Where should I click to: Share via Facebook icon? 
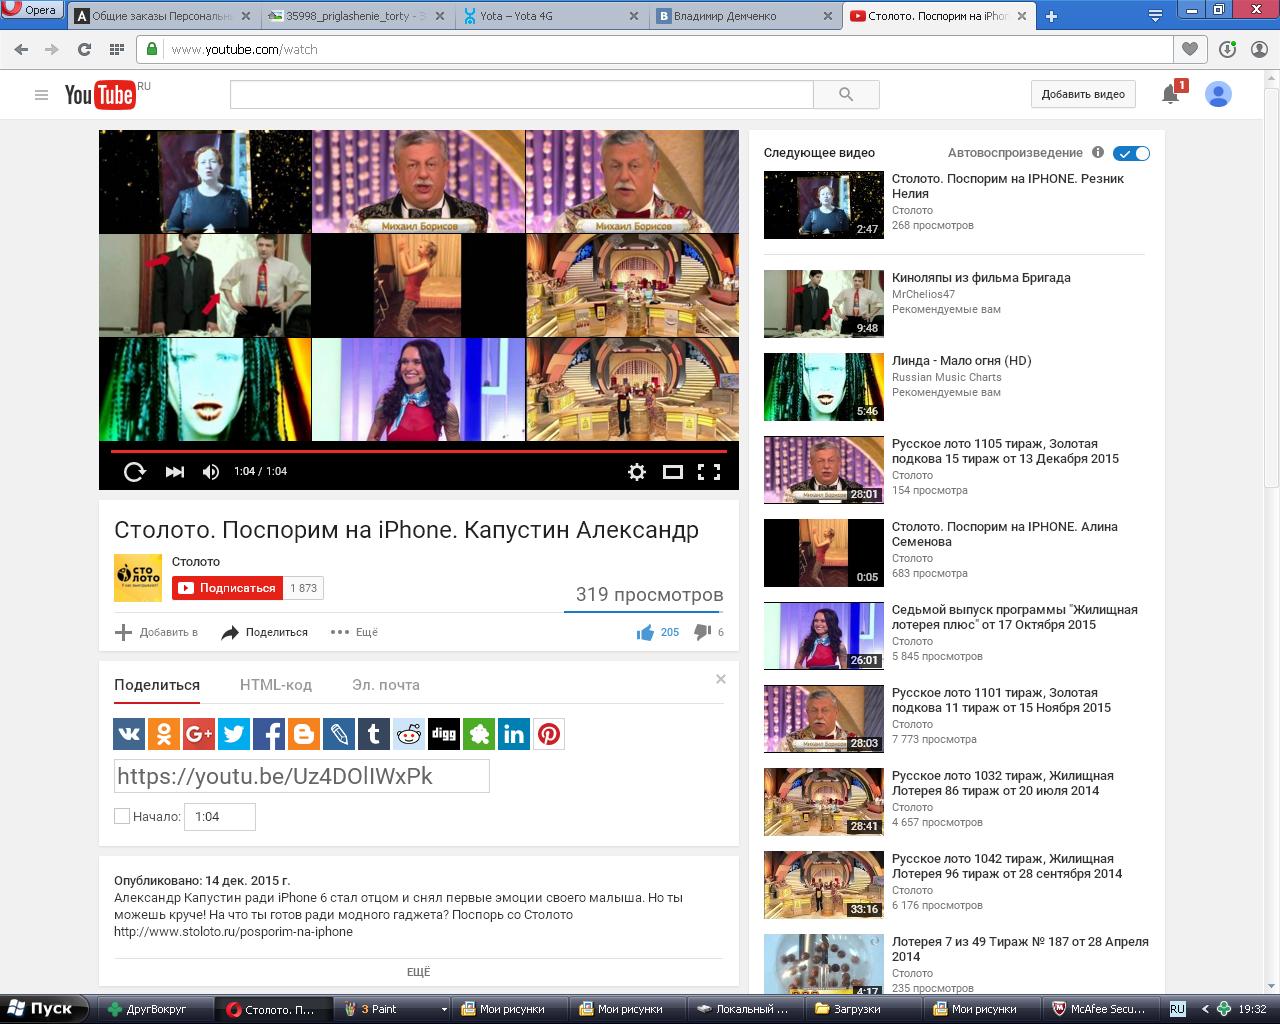[x=269, y=734]
